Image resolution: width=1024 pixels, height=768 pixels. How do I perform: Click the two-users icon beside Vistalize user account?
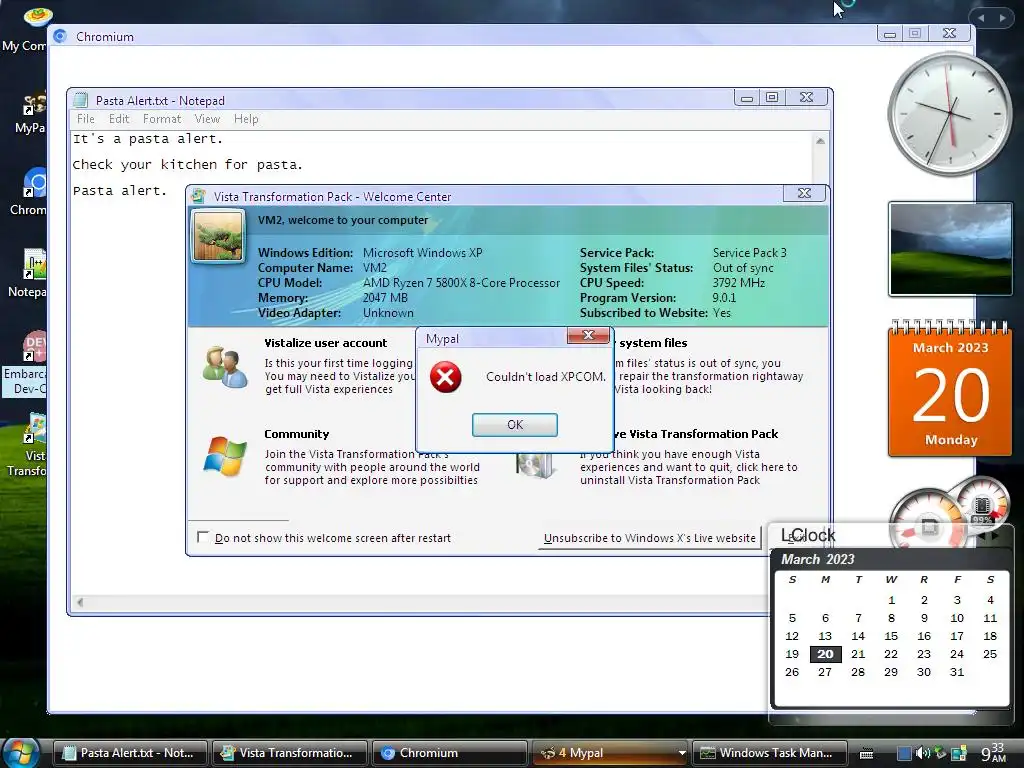pos(225,368)
